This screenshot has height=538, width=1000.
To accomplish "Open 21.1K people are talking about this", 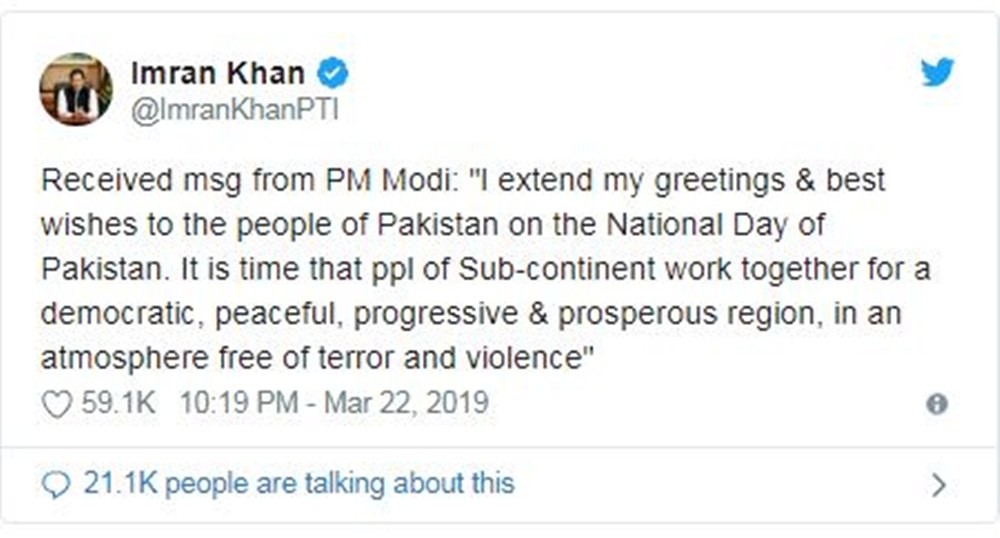I will (x=298, y=483).
